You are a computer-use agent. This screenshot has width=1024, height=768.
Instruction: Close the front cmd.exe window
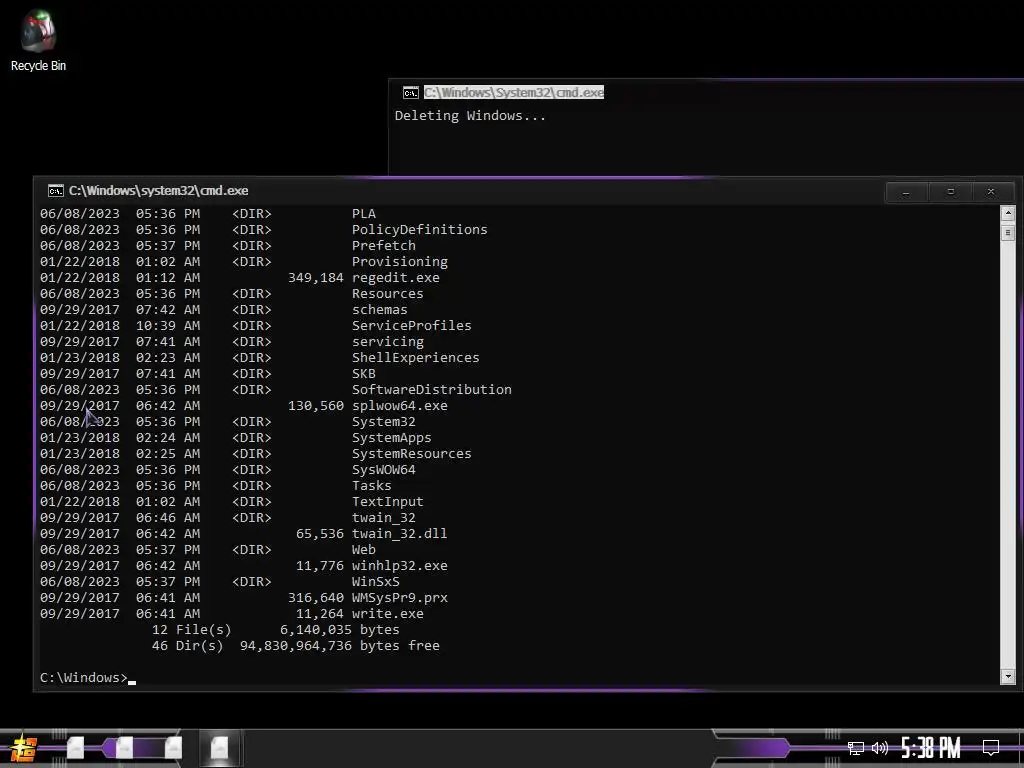click(991, 192)
